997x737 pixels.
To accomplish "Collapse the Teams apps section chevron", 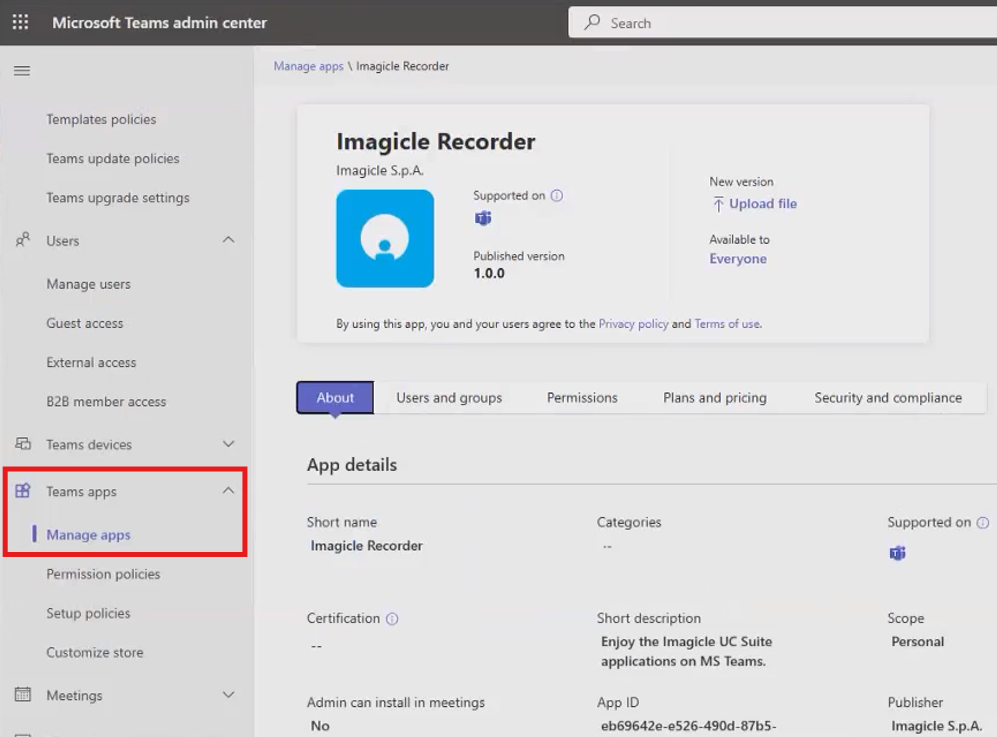I will pyautogui.click(x=228, y=491).
